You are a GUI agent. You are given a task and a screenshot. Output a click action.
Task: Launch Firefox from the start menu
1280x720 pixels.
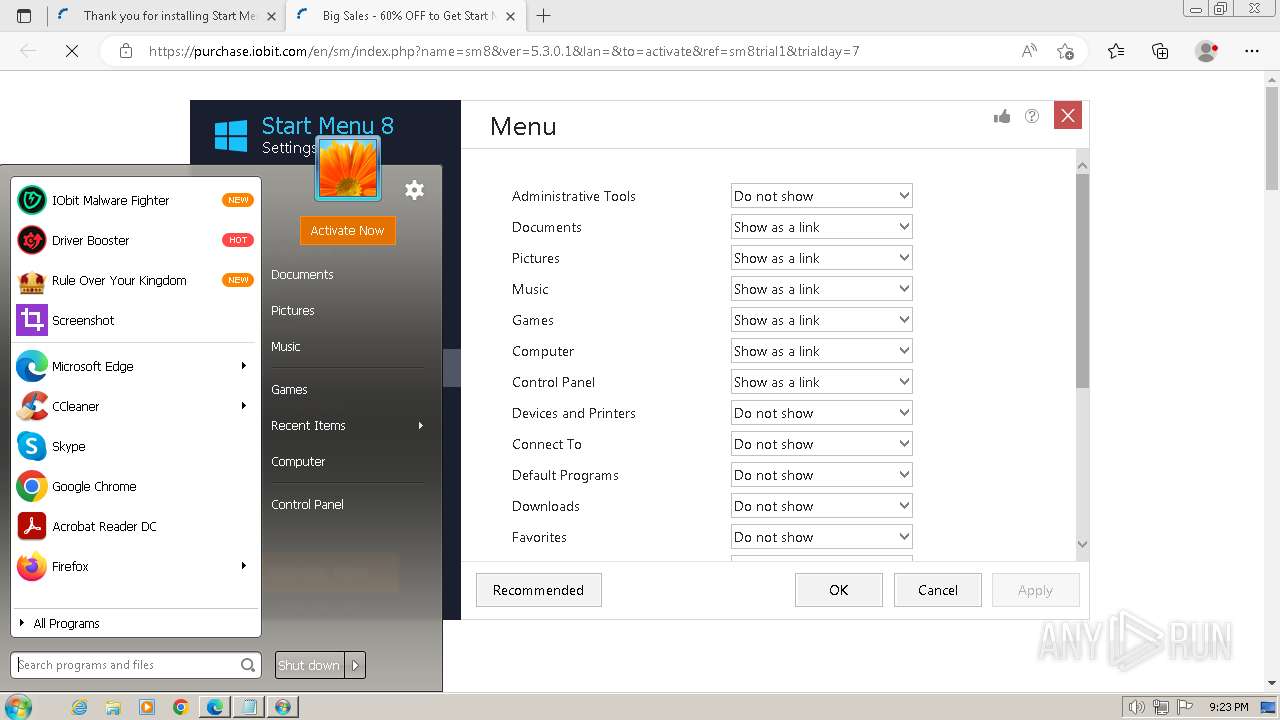point(135,566)
